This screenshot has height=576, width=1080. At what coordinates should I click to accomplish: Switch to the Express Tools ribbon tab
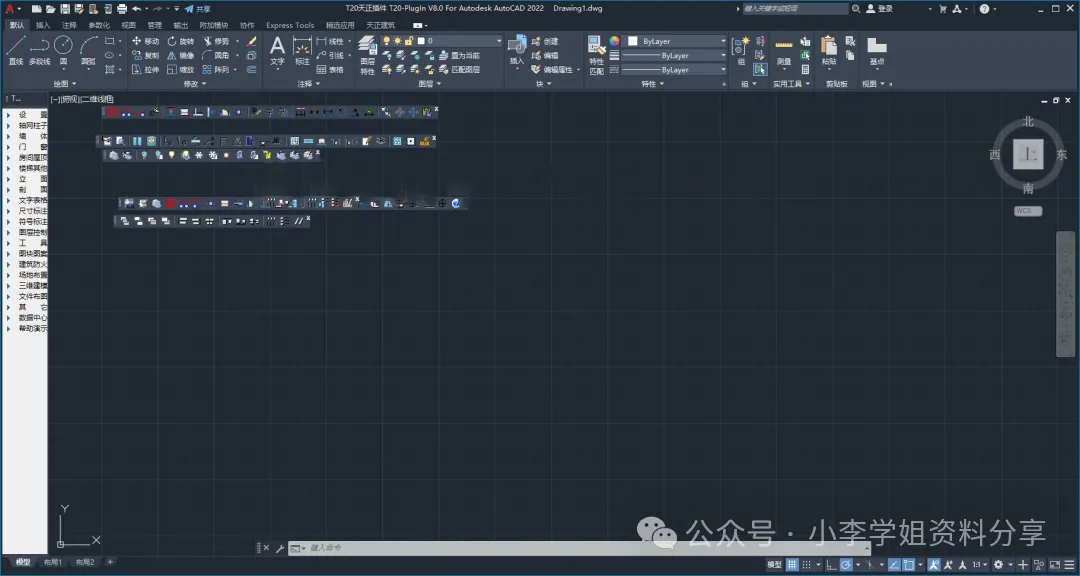tap(290, 25)
